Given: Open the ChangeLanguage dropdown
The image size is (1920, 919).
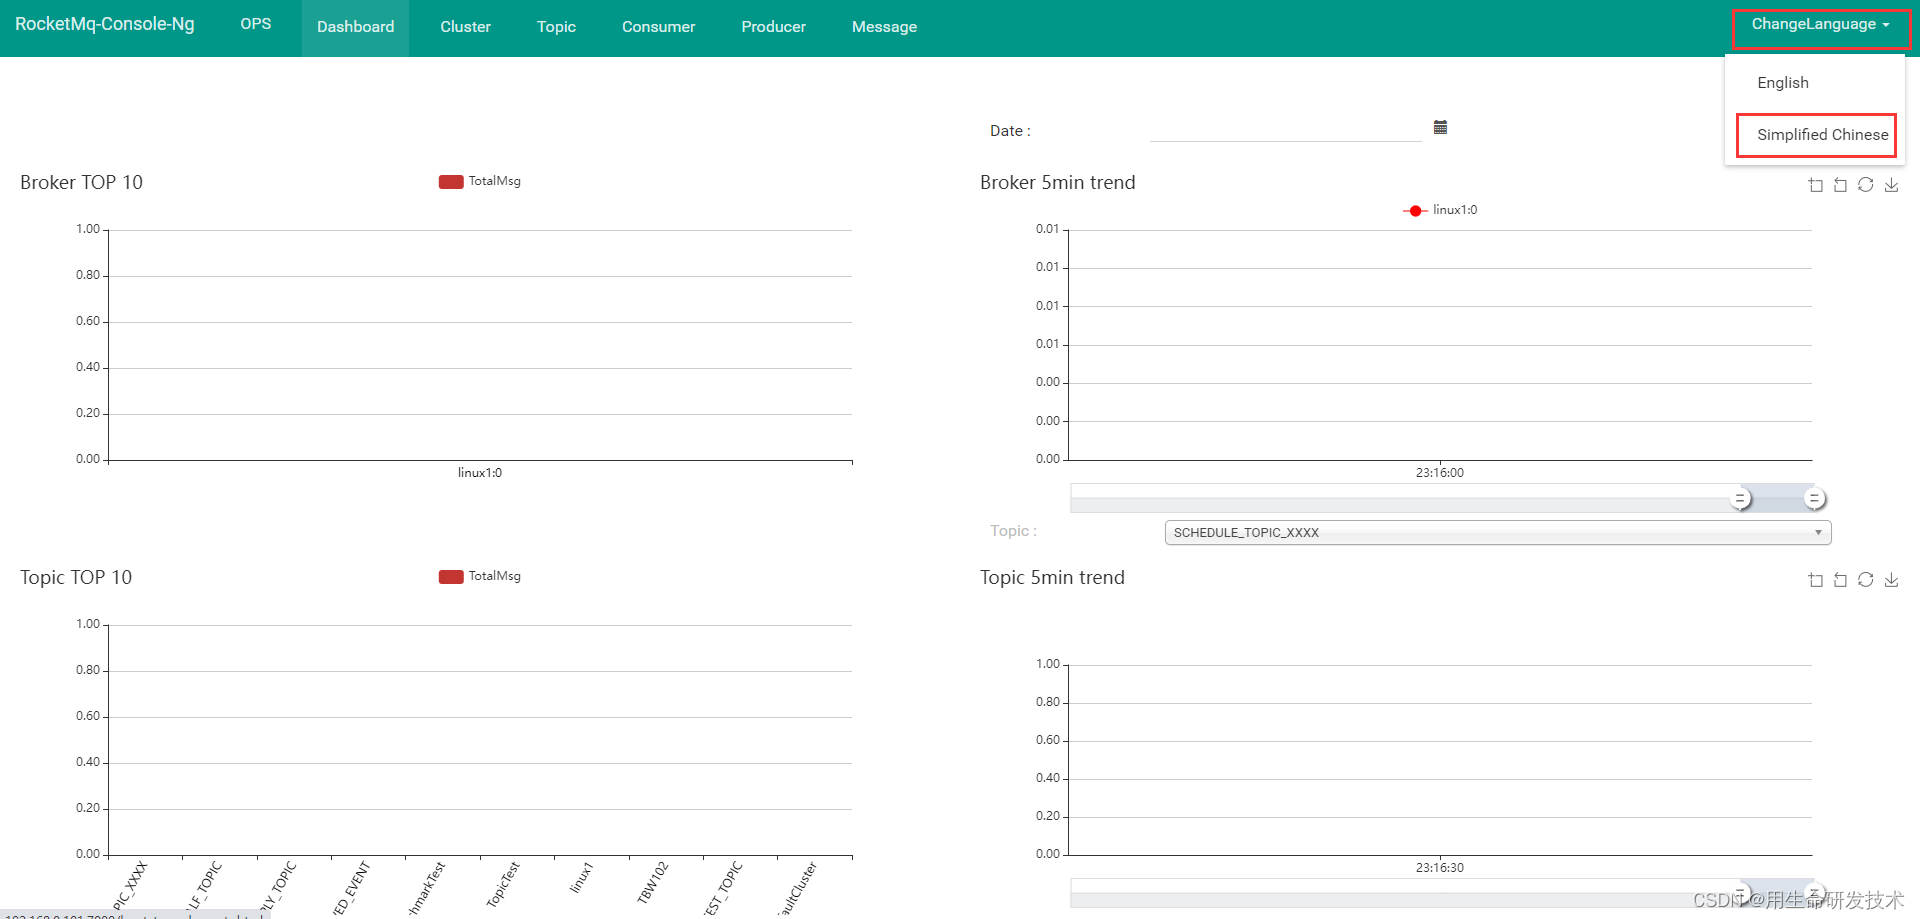Looking at the screenshot, I should (x=1821, y=24).
